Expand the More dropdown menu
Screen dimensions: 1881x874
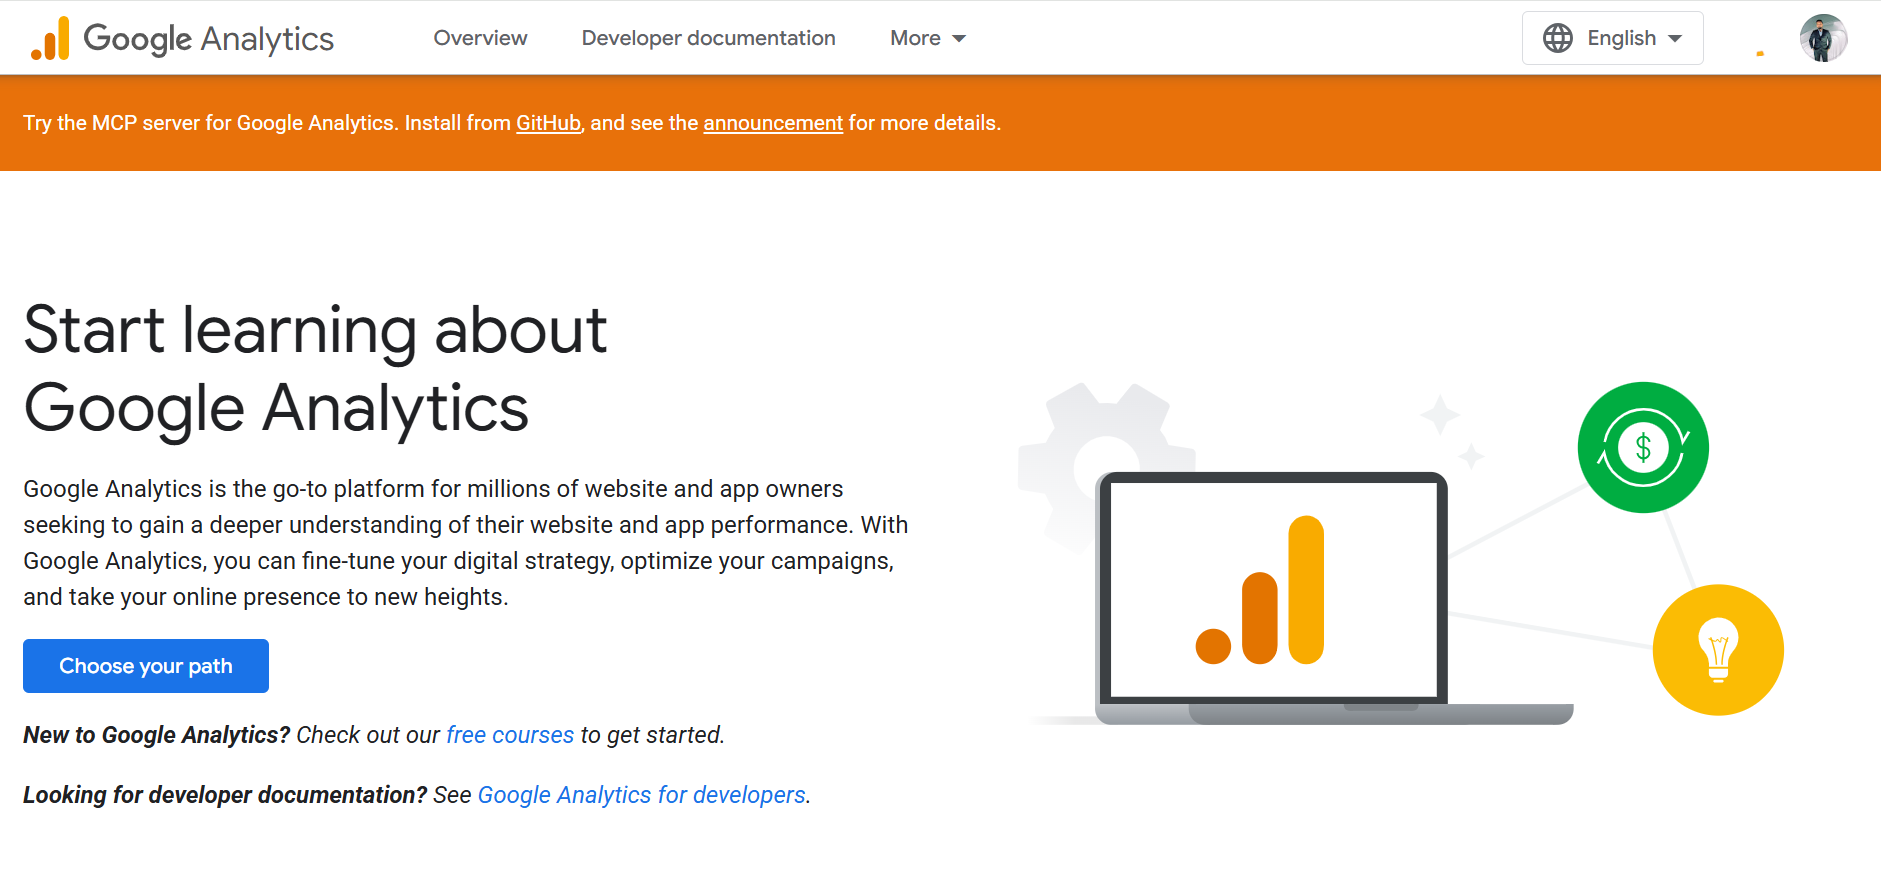[927, 38]
